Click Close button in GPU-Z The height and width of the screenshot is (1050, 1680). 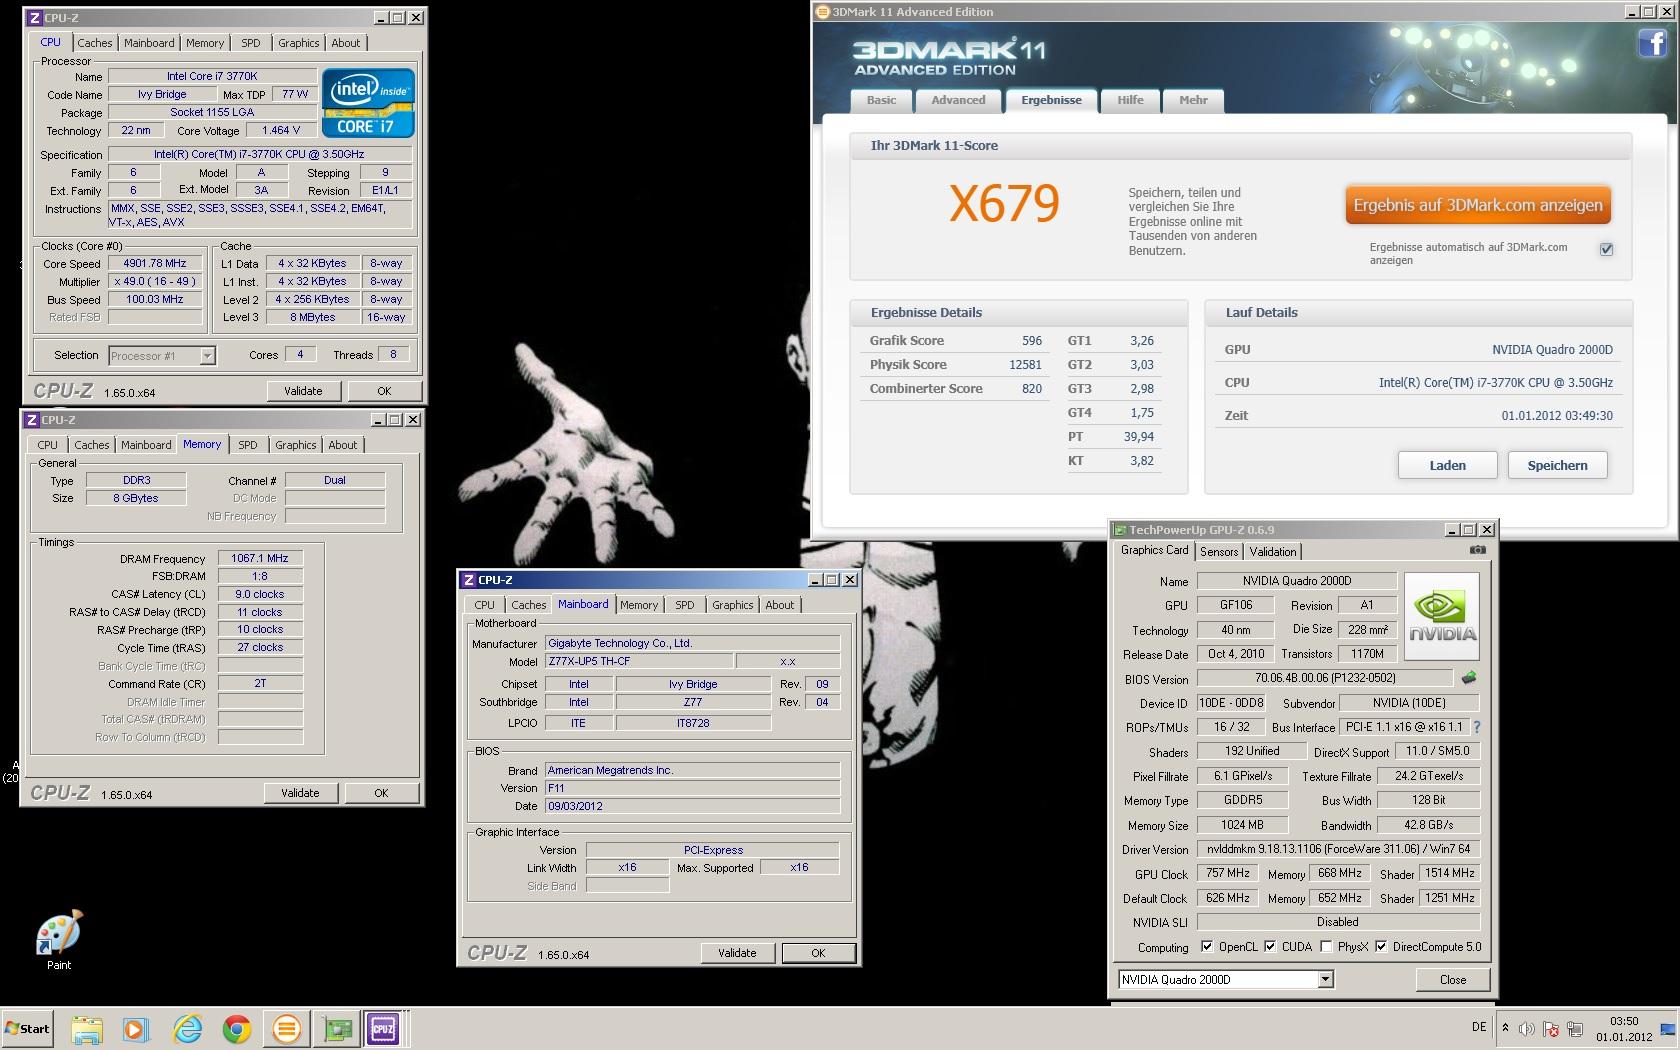pyautogui.click(x=1453, y=980)
